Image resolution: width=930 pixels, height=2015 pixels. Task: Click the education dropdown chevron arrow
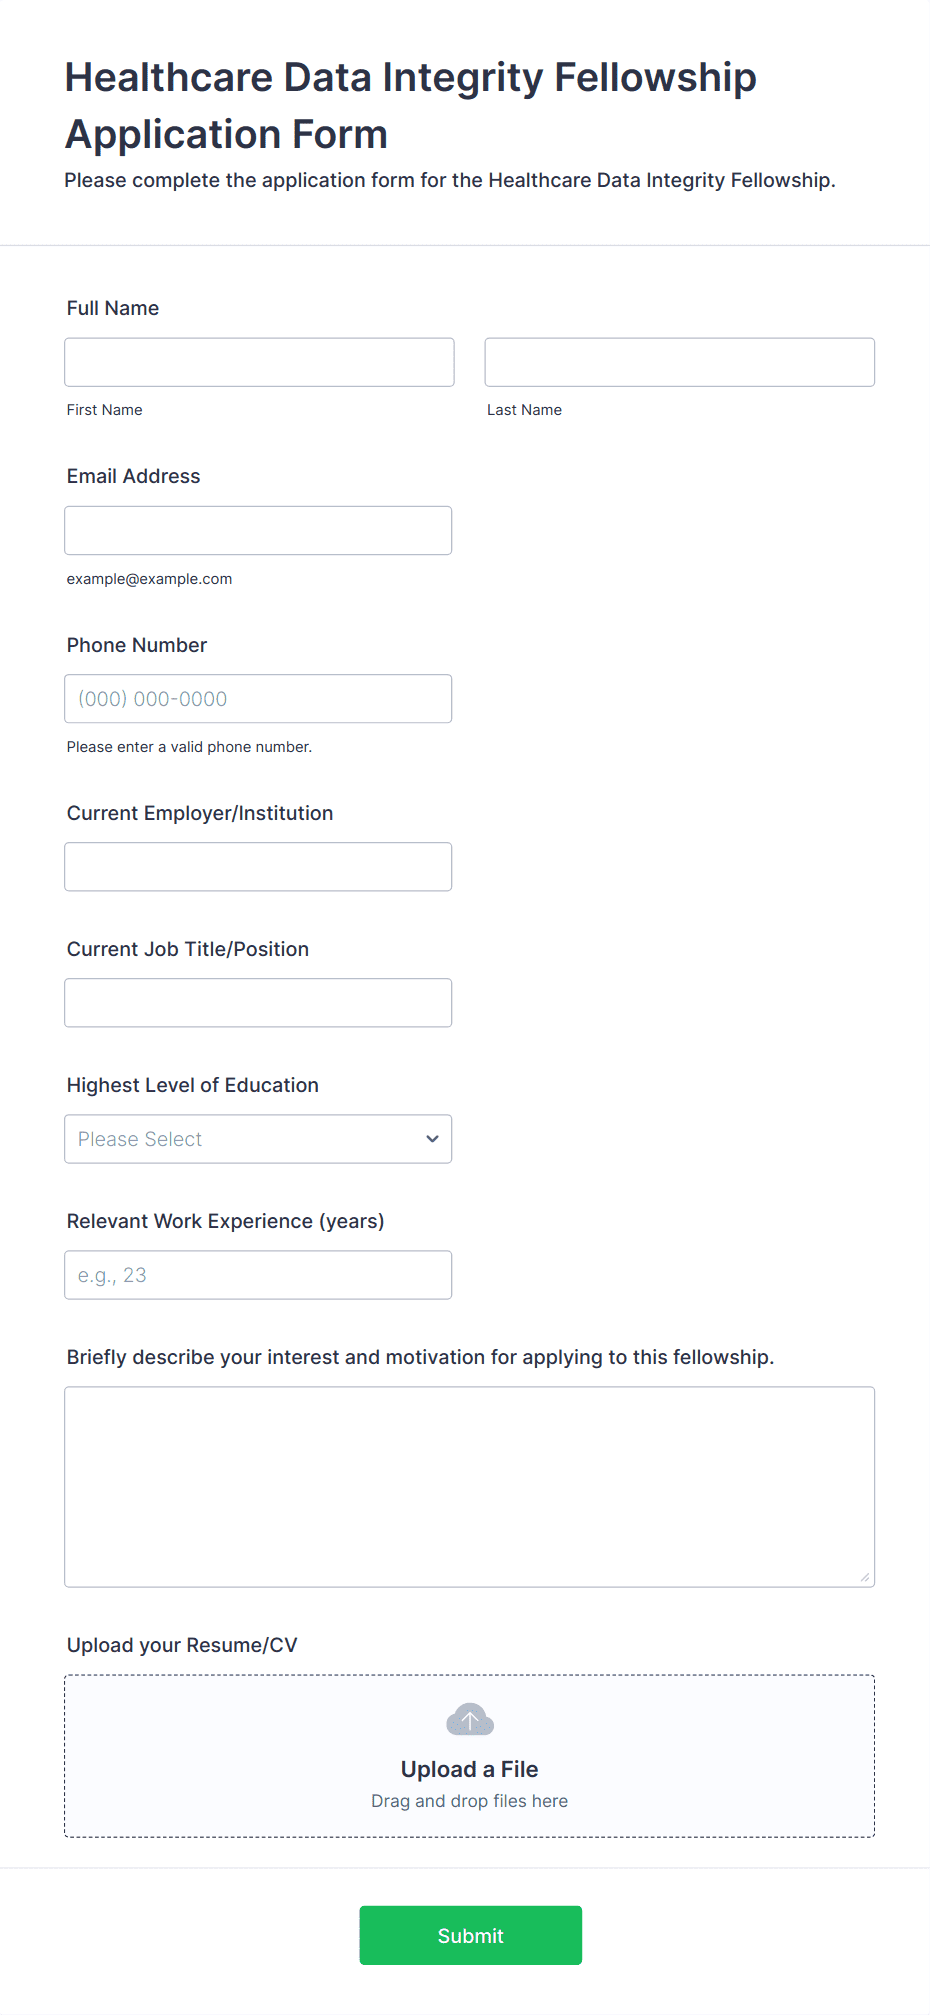point(432,1139)
